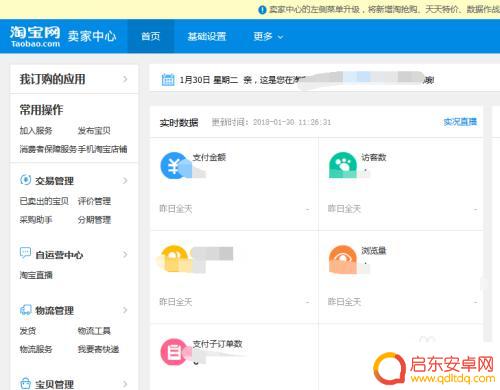This screenshot has height=390, width=500.
Task: Click the calendar icon beside the date
Action: coord(168,80)
